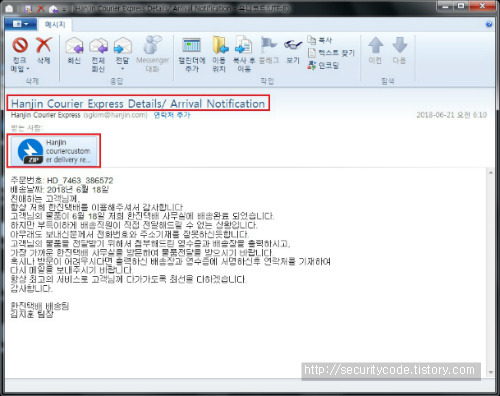Click the delivery date line 2018년 6월 18일
The height and width of the screenshot is (396, 500).
pos(60,189)
